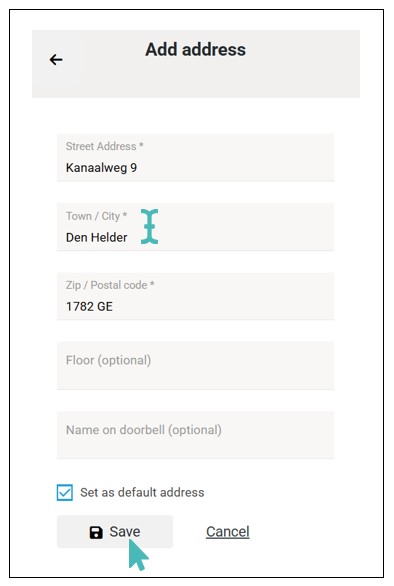The image size is (394, 586).
Task: Focus the Zip / Postal code field
Action: (x=195, y=296)
